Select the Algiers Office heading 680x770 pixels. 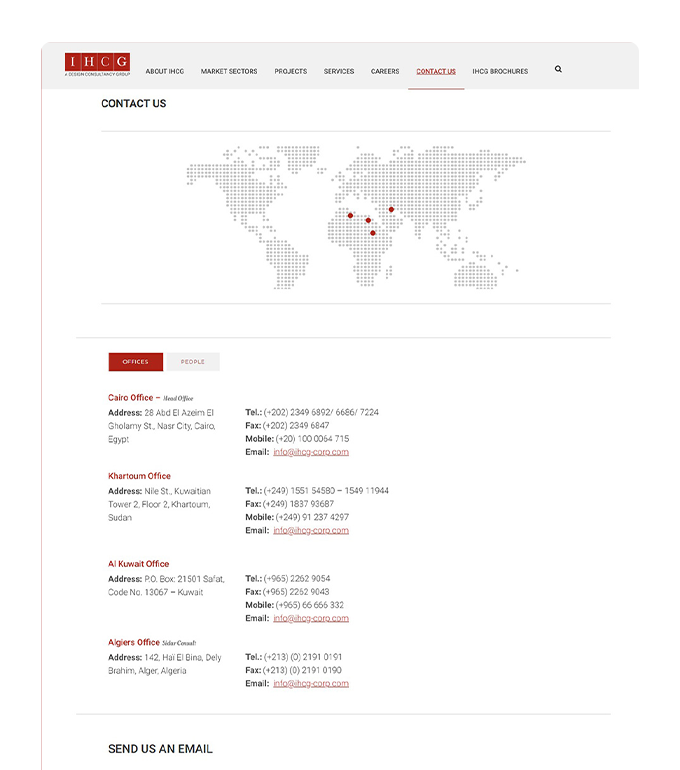coord(134,642)
